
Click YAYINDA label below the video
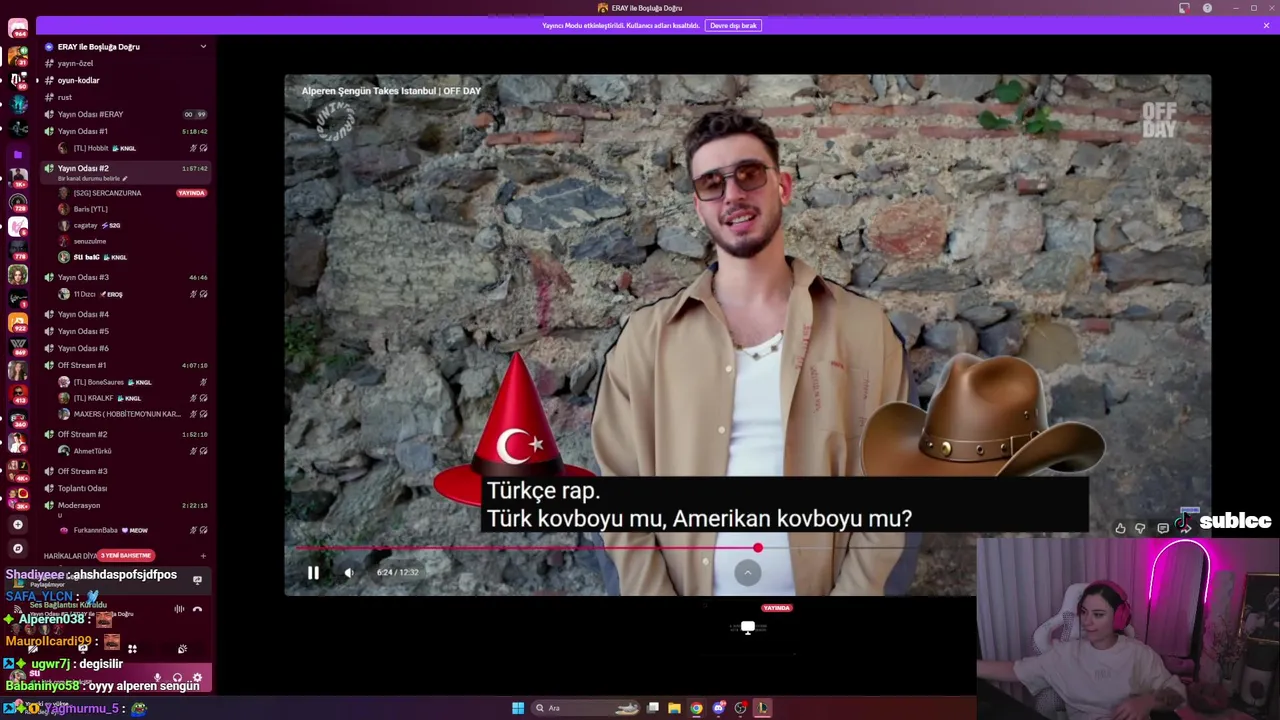[777, 607]
